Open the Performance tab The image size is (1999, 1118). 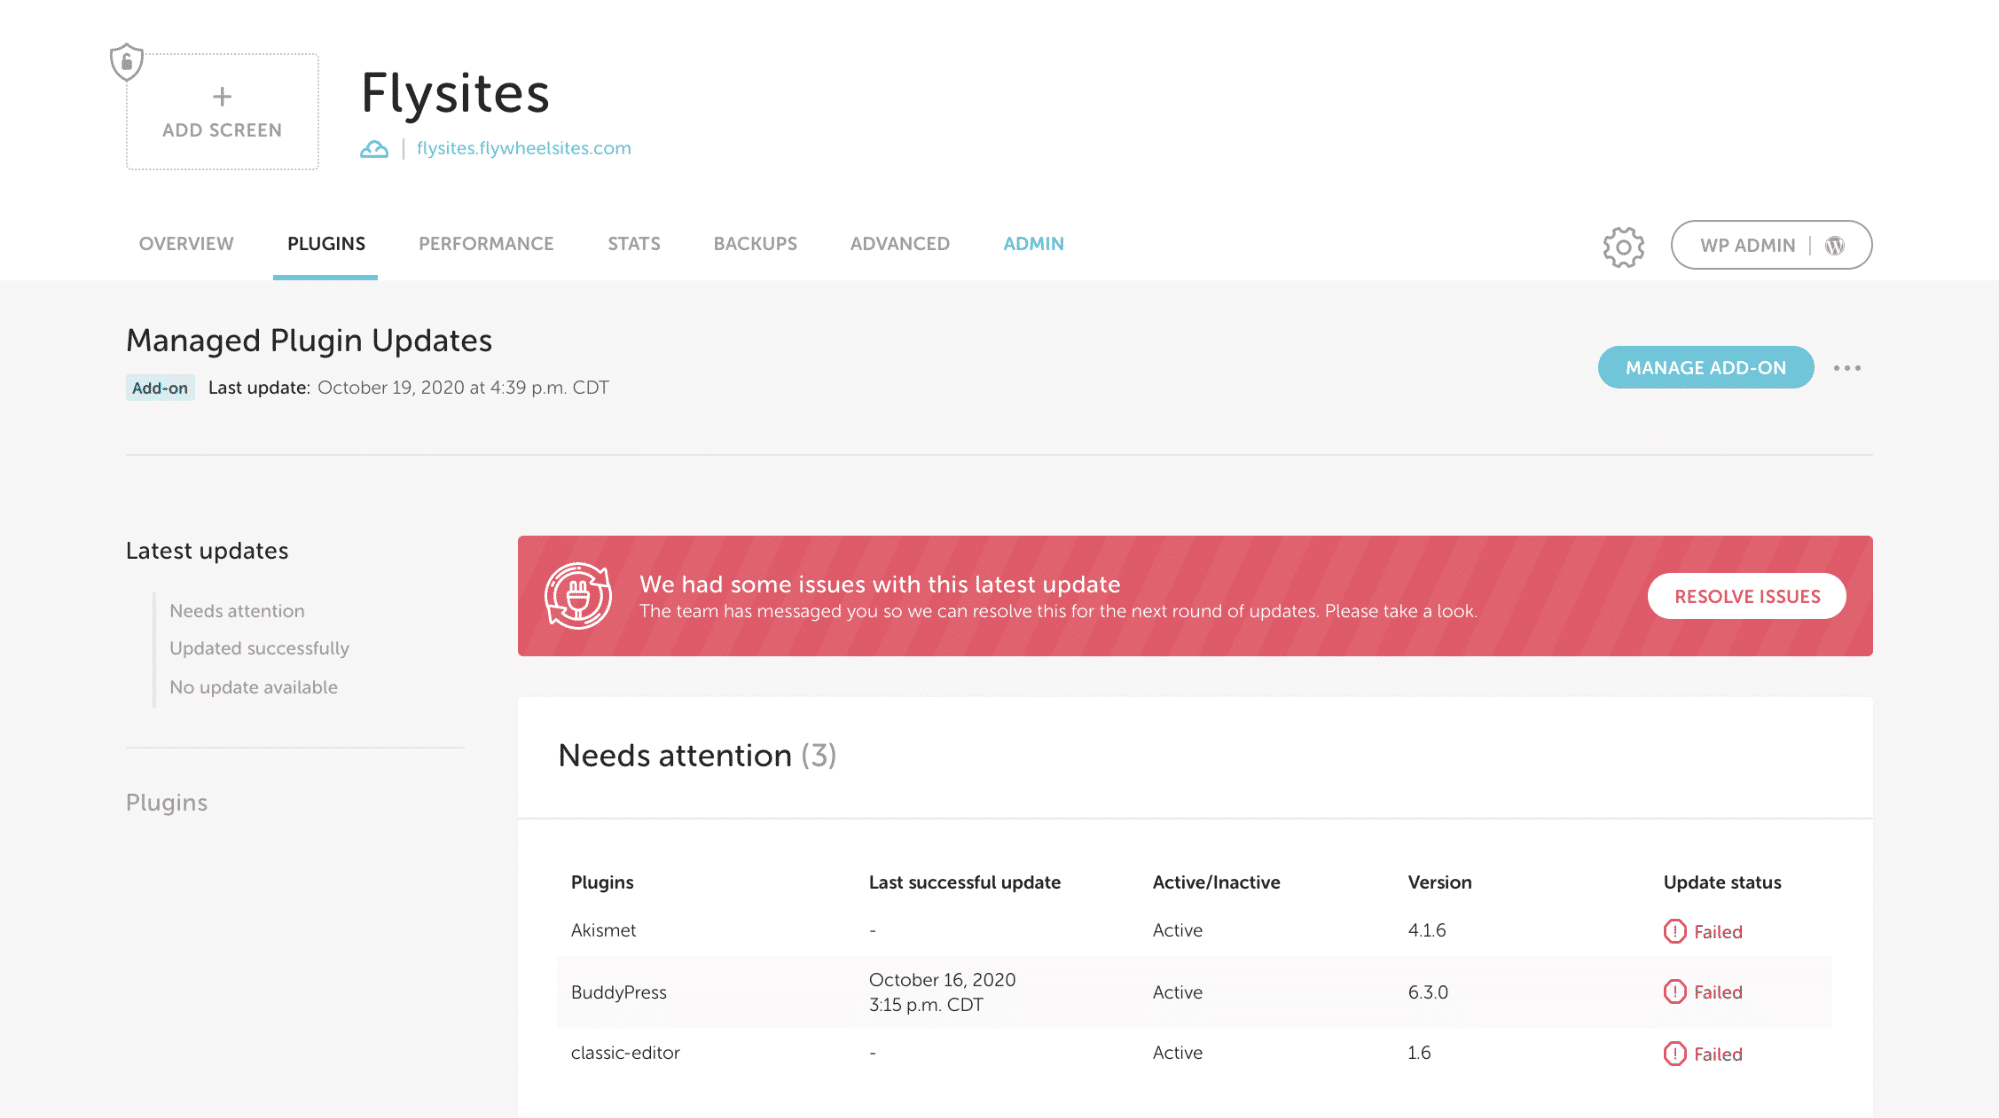point(486,244)
